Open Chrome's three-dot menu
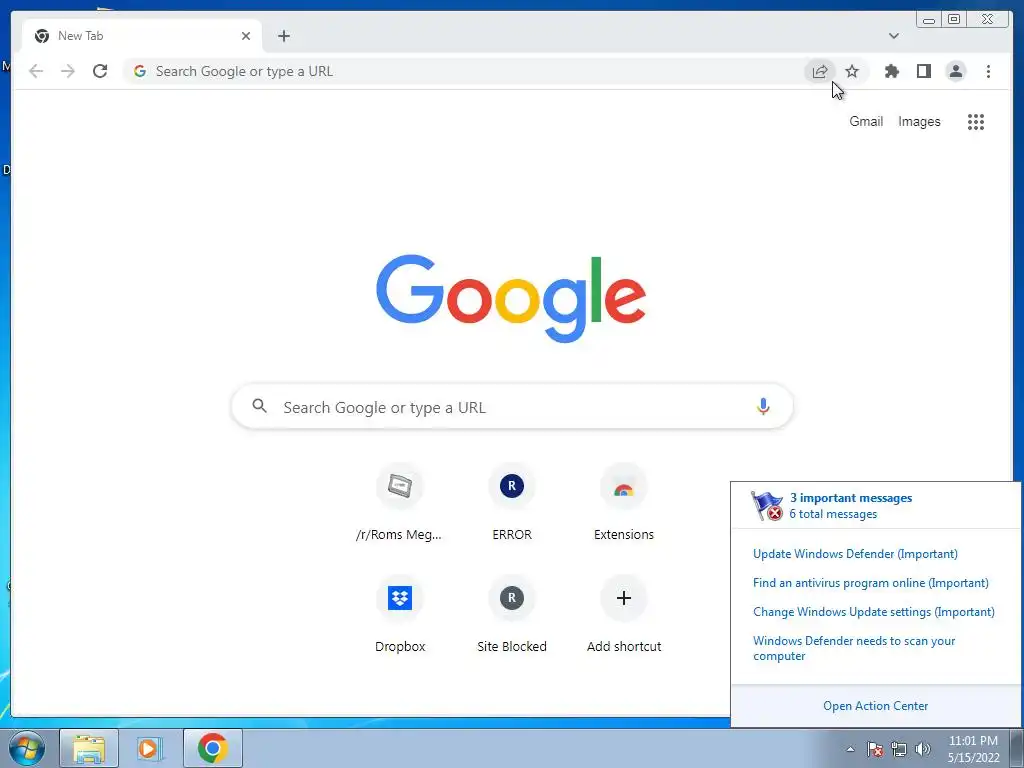Image resolution: width=1024 pixels, height=768 pixels. [x=988, y=71]
